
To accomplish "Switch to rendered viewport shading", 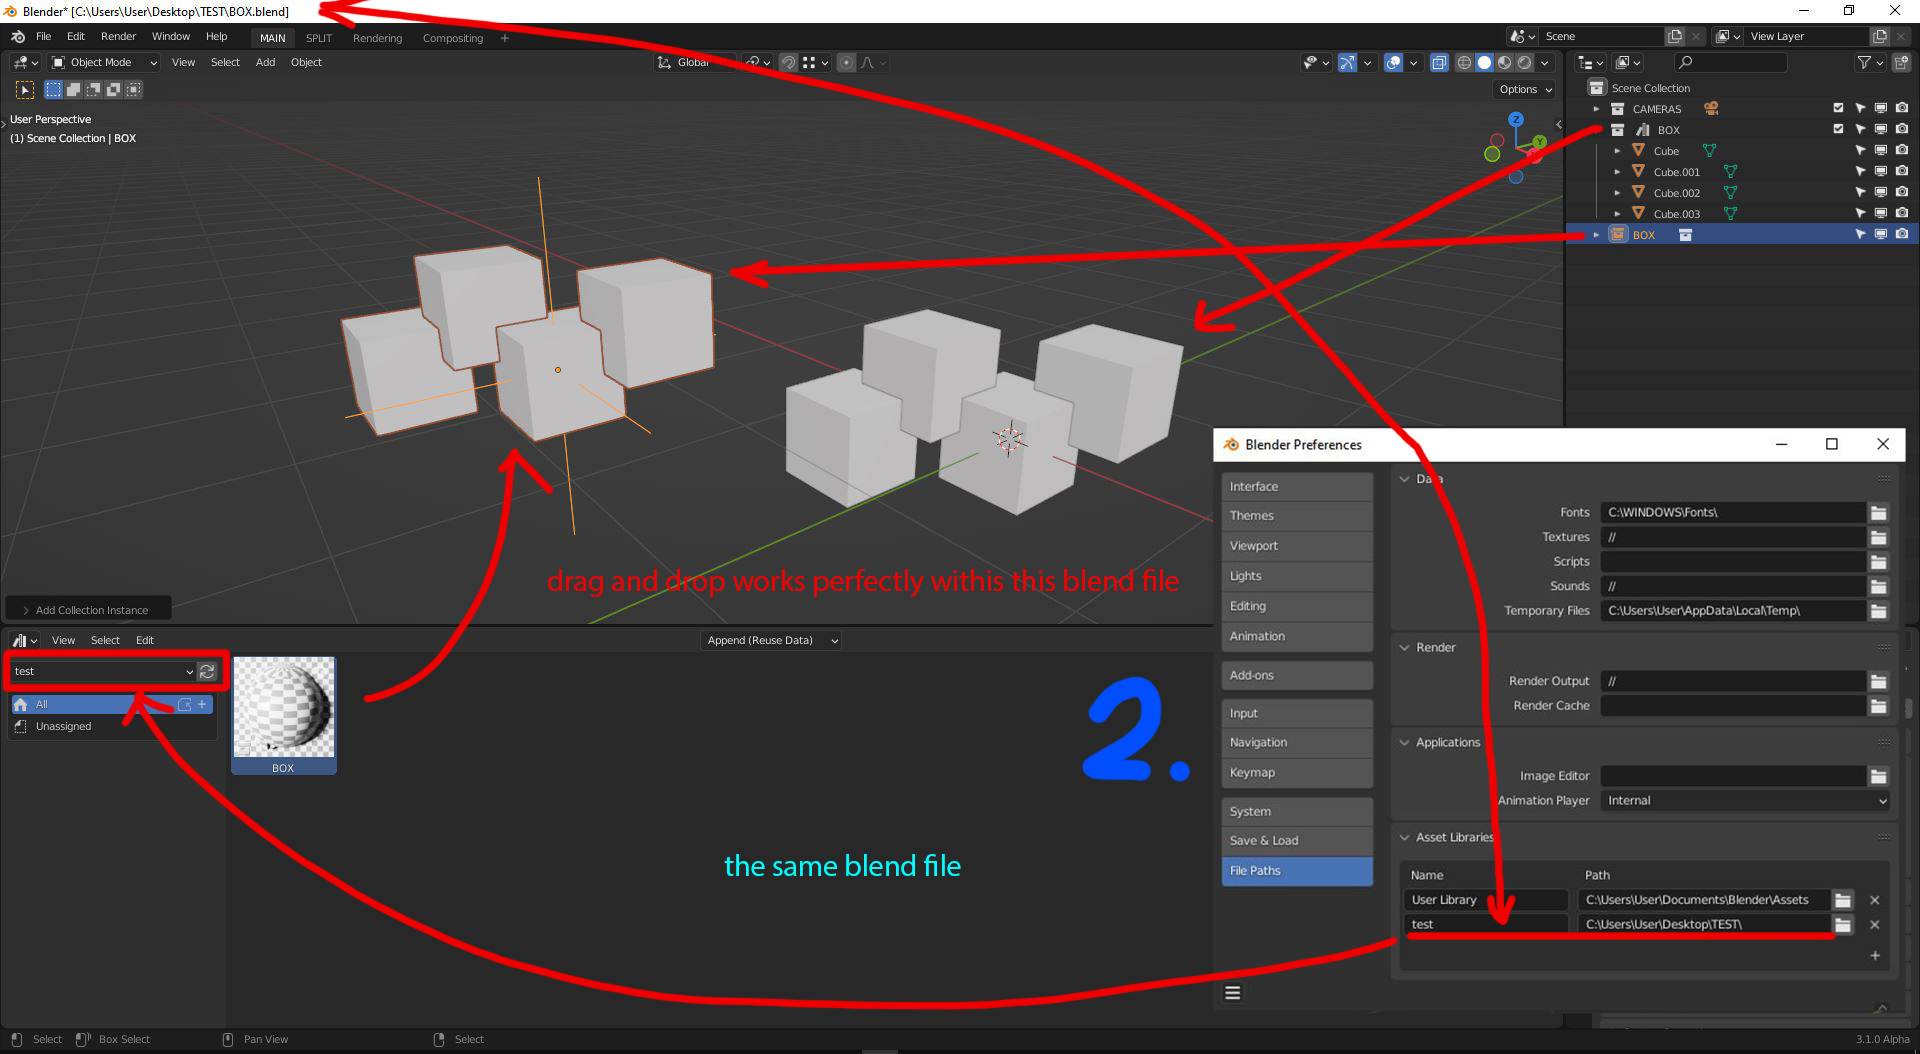I will coord(1524,63).
